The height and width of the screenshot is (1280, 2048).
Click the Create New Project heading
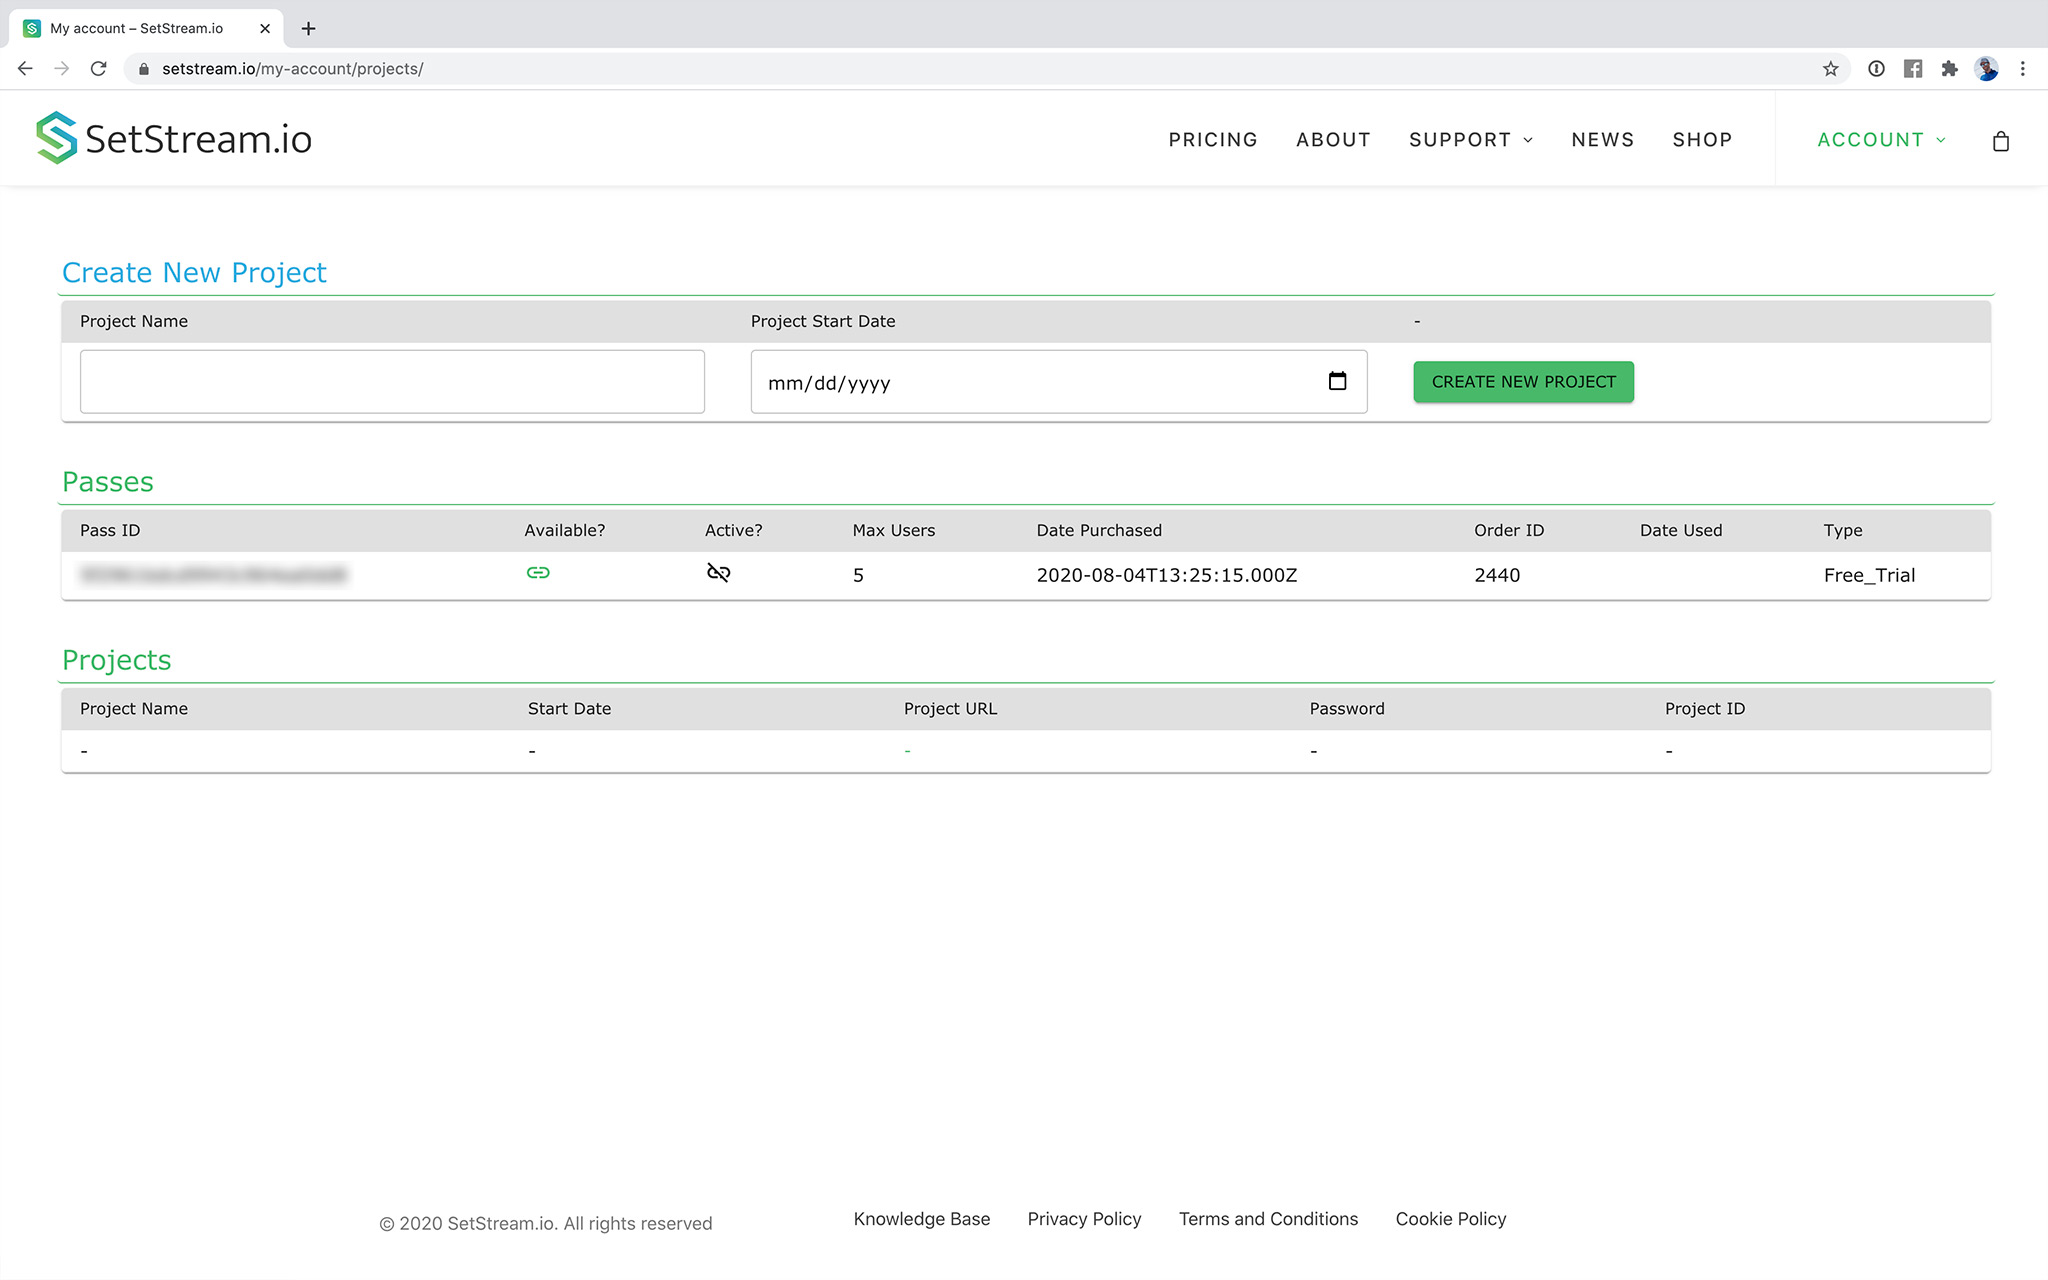click(194, 273)
